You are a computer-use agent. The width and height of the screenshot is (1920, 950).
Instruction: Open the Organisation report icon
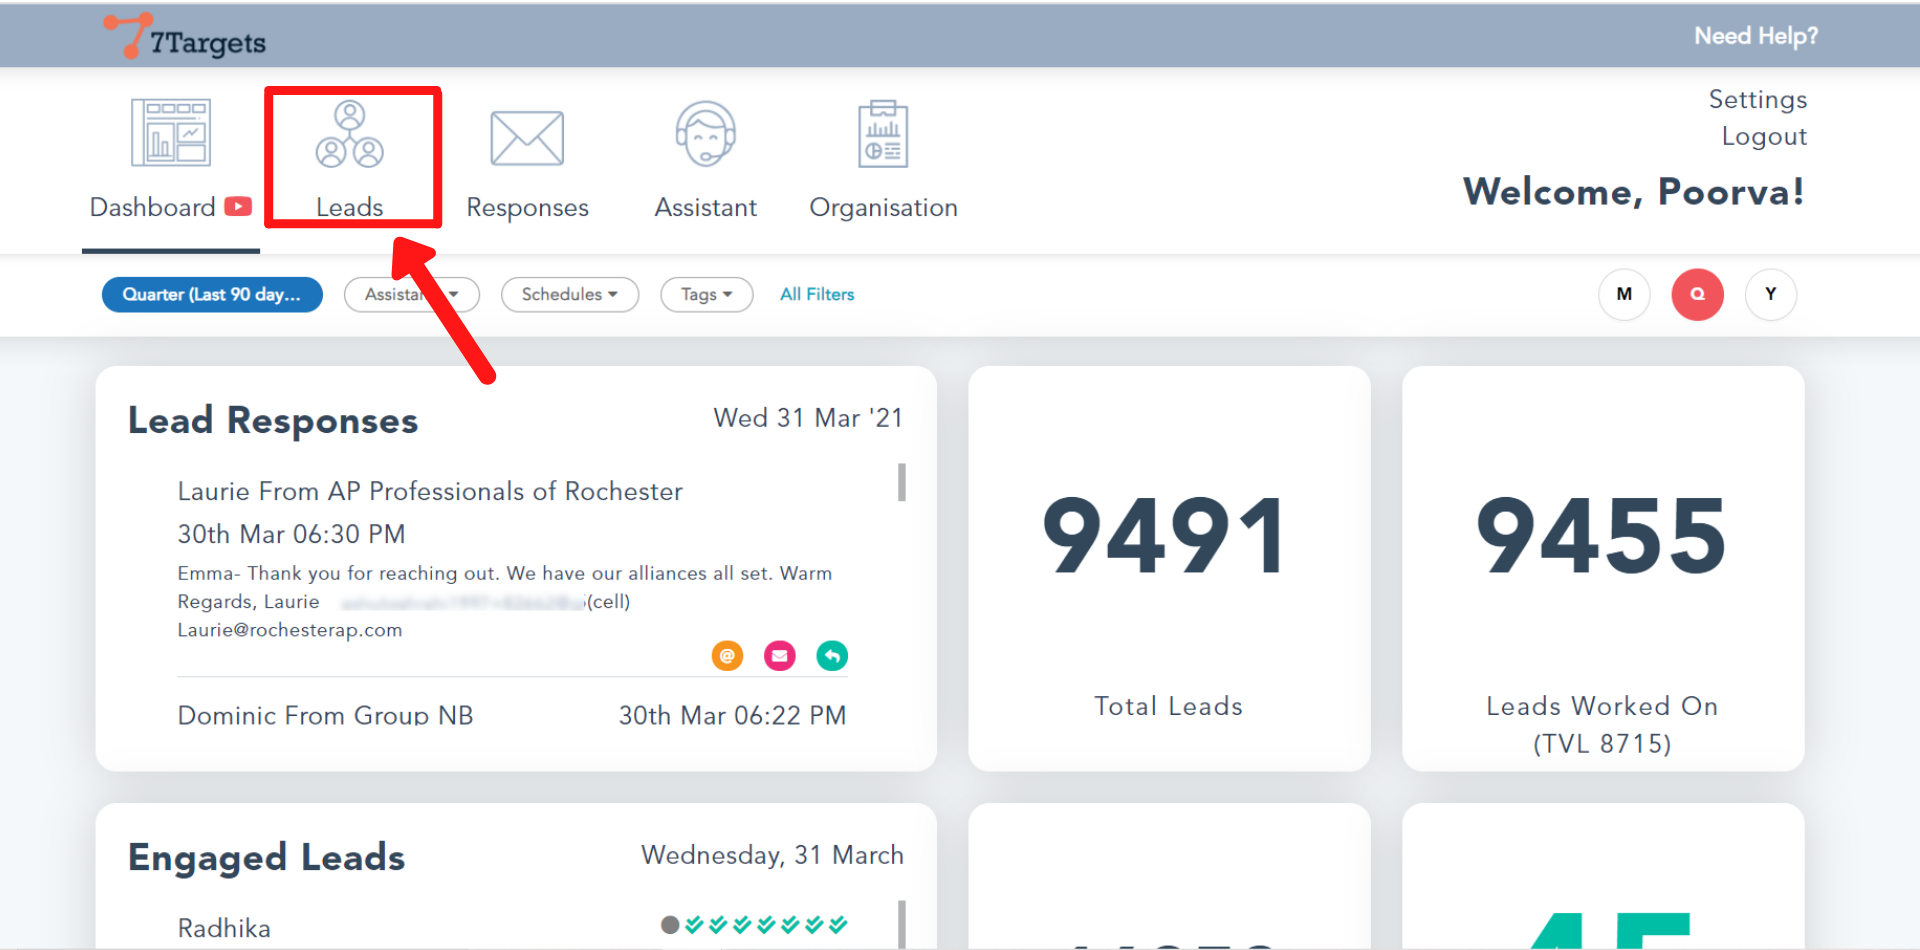(883, 134)
